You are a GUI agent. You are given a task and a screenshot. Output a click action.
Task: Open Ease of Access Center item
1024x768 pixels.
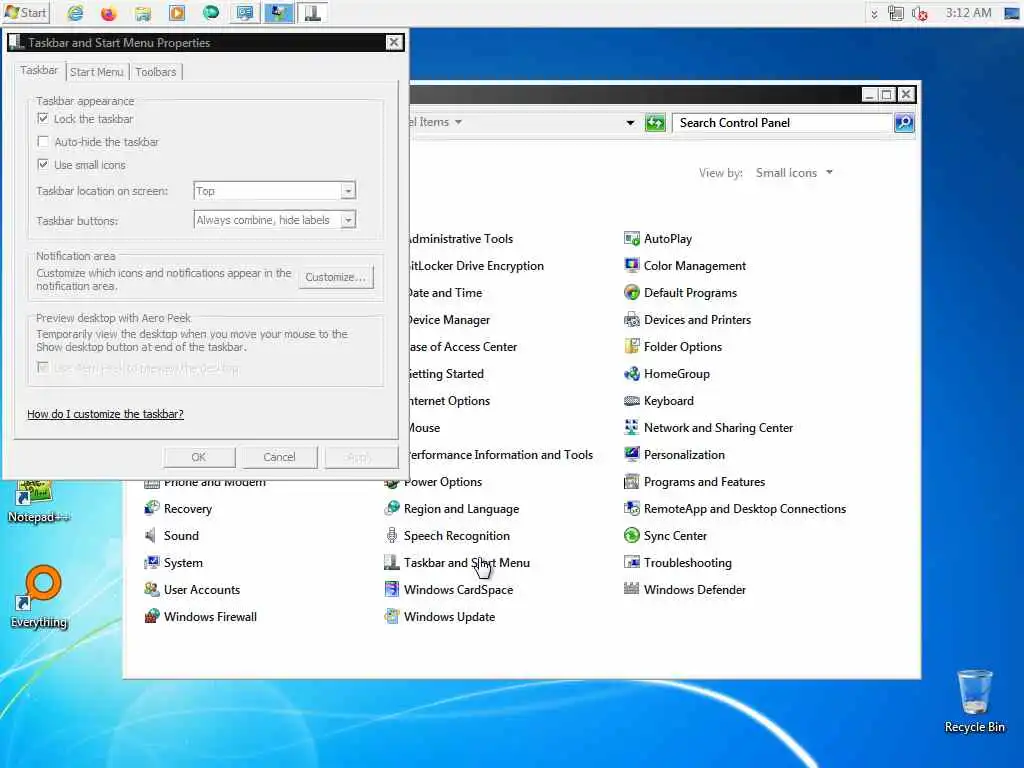[463, 346]
